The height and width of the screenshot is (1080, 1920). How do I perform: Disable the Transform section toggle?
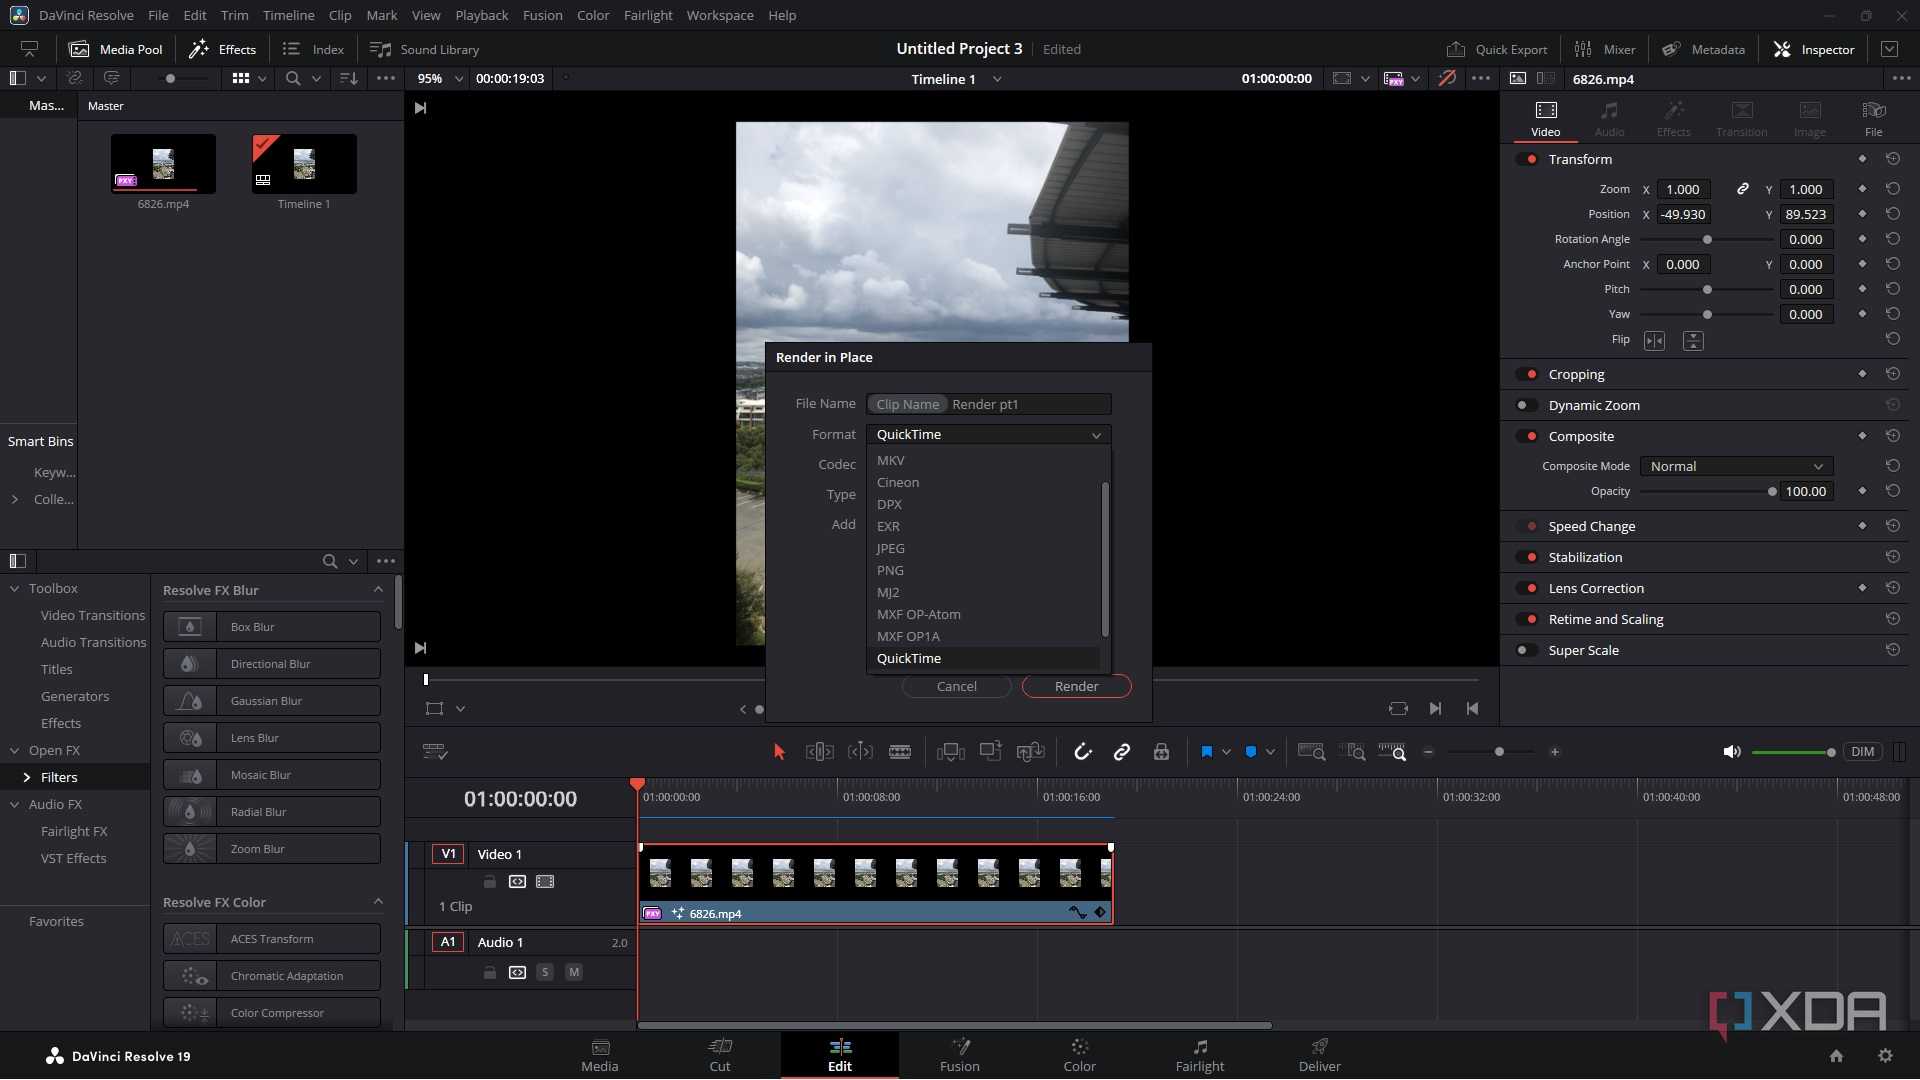1527,159
